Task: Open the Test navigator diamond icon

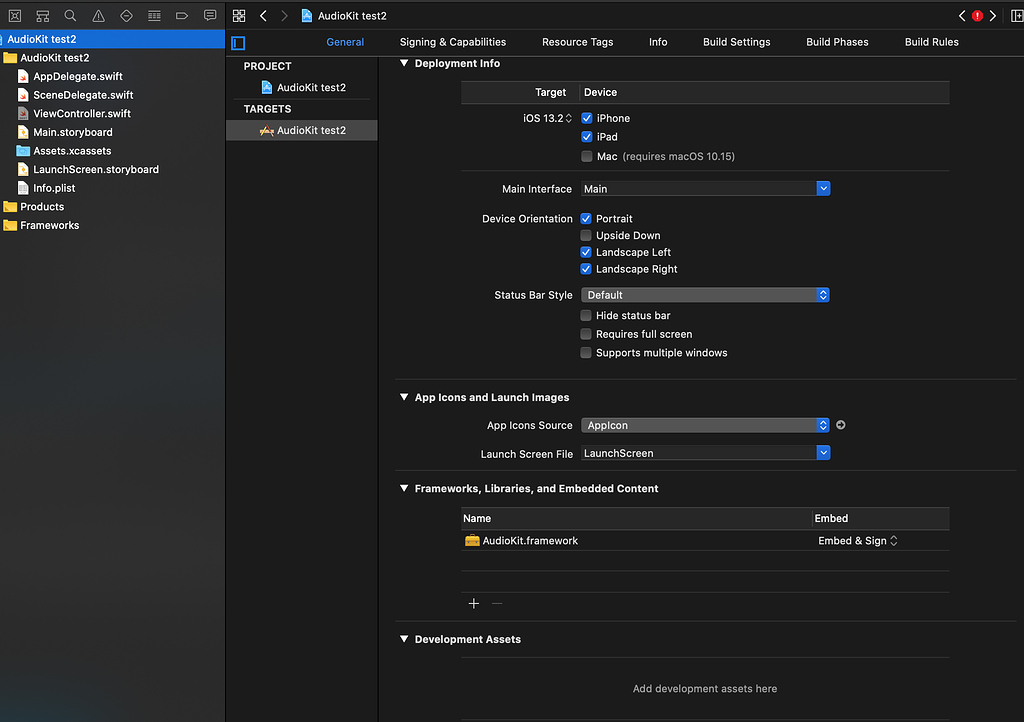Action: [x=127, y=15]
